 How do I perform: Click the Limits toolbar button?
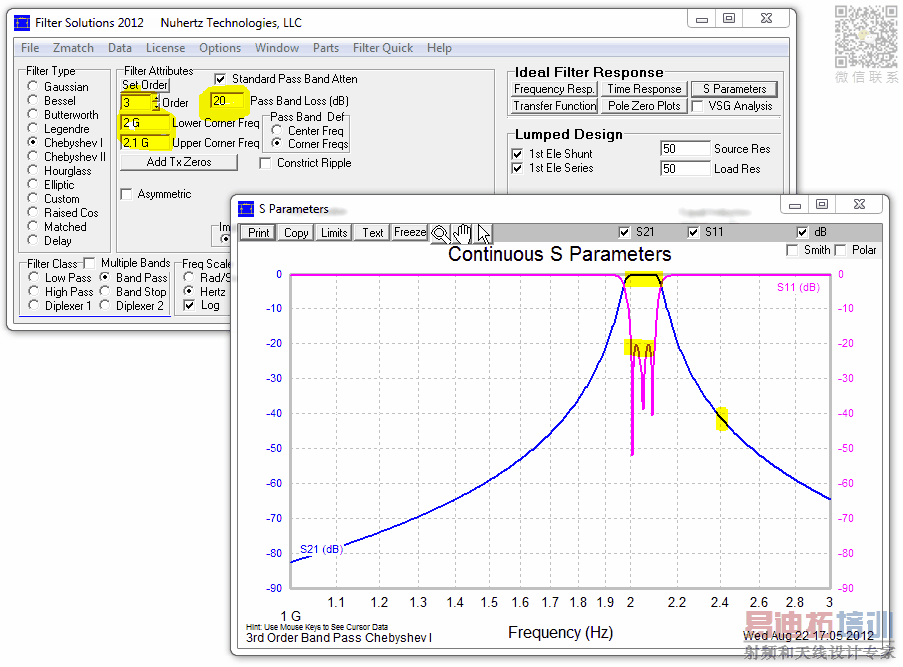[x=334, y=233]
